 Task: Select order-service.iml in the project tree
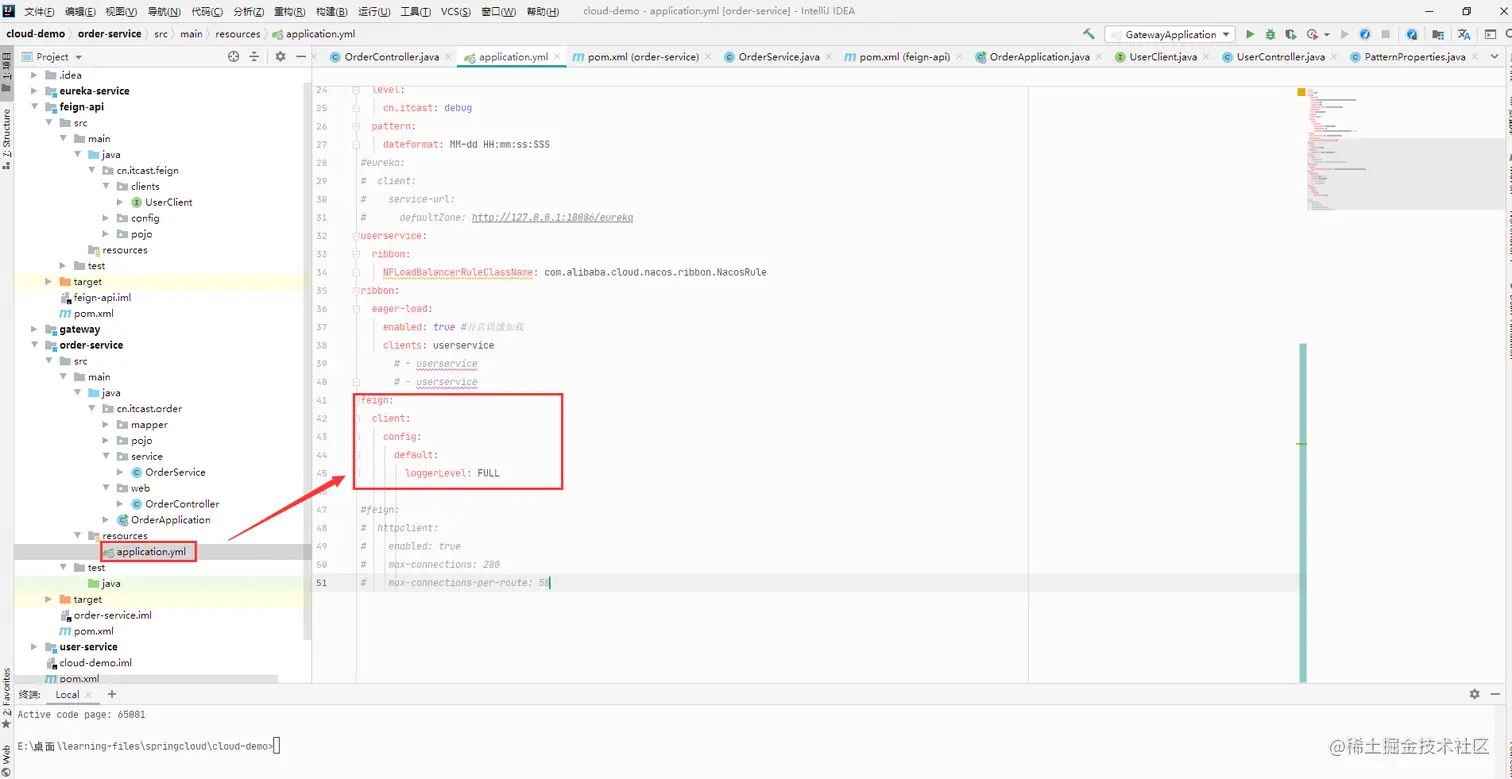click(x=112, y=615)
